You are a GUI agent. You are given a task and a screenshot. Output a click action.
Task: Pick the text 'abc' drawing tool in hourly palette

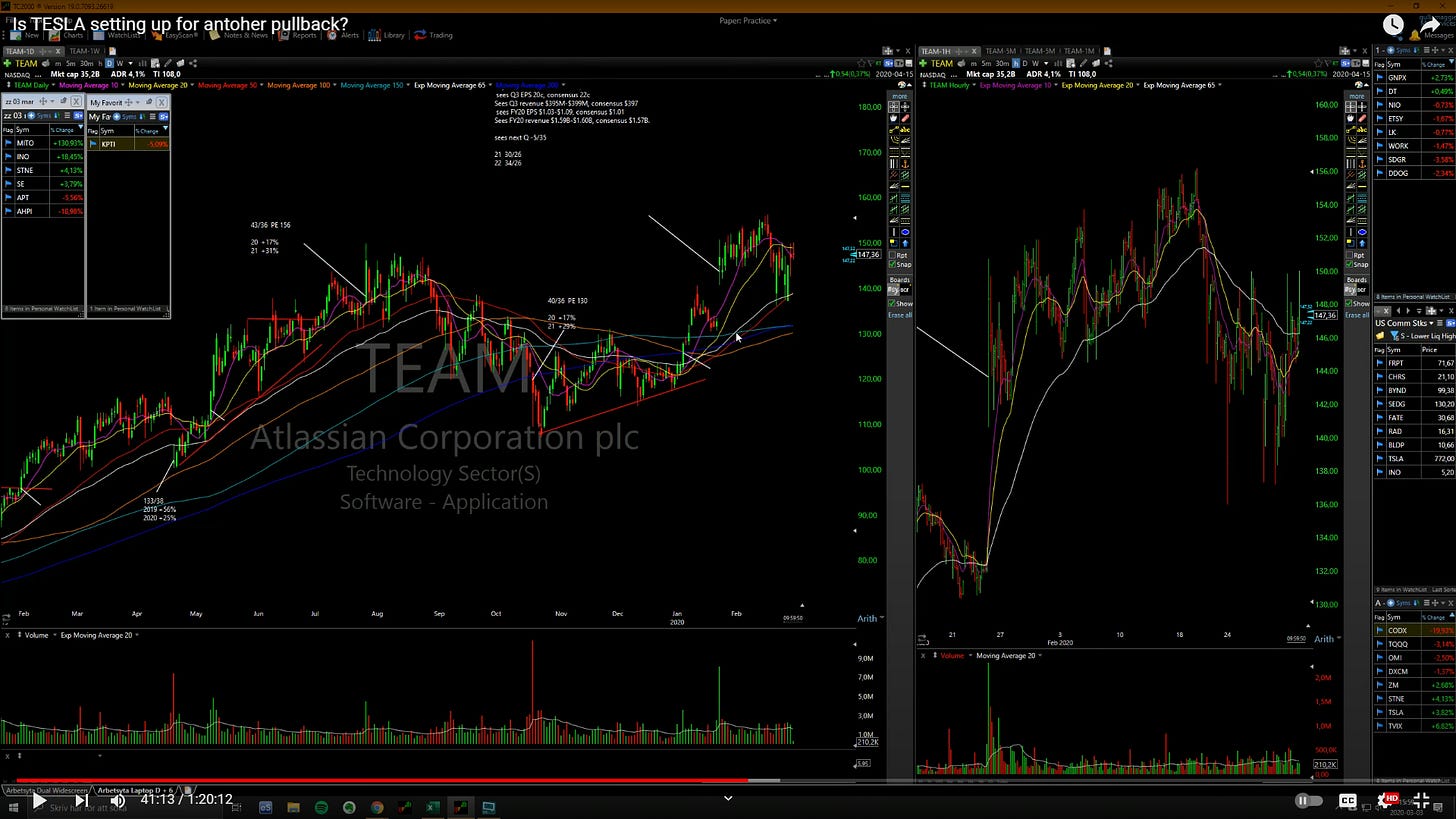pyautogui.click(x=1363, y=130)
